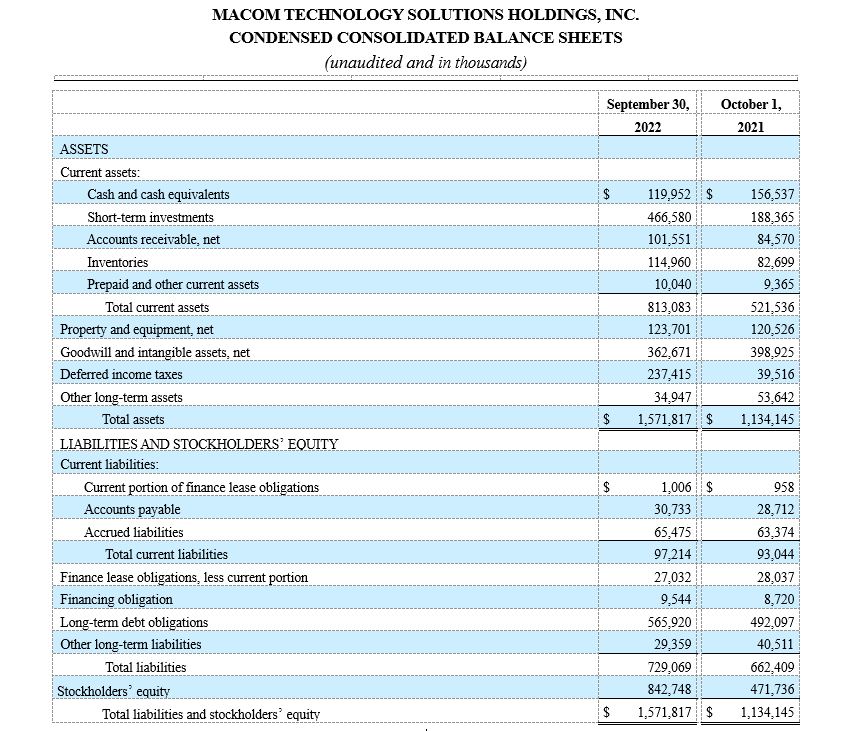Click accrued liabilities value 65,475

[673, 533]
